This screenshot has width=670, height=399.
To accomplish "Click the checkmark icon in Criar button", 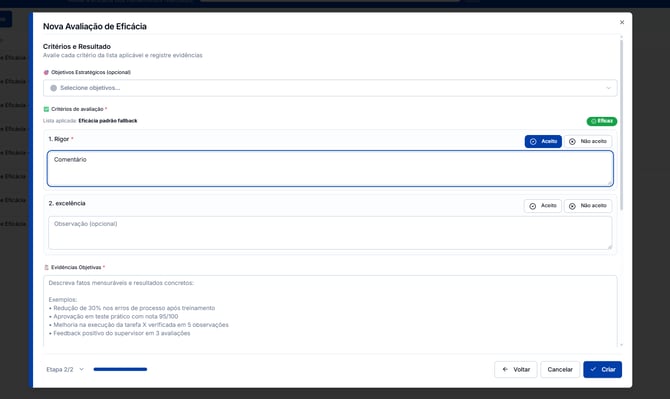I will pyautogui.click(x=593, y=369).
